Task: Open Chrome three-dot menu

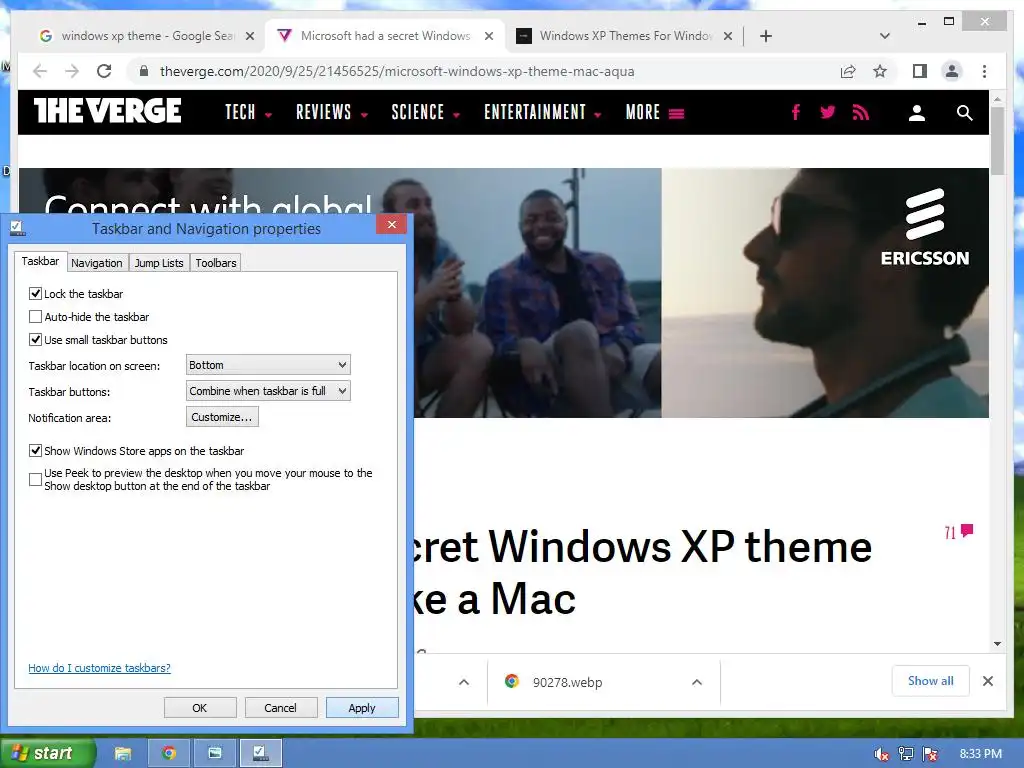Action: [984, 71]
